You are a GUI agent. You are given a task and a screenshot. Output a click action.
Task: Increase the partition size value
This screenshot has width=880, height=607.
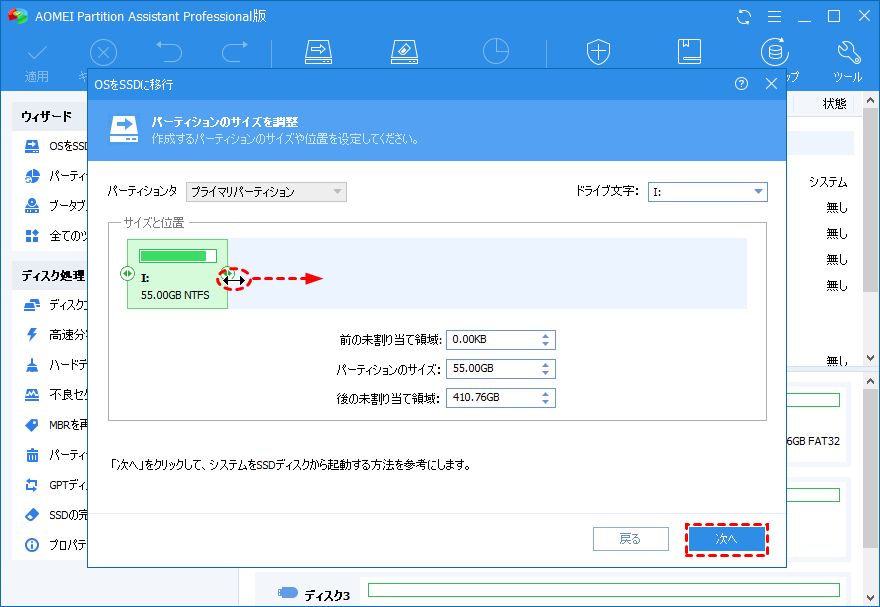[546, 365]
